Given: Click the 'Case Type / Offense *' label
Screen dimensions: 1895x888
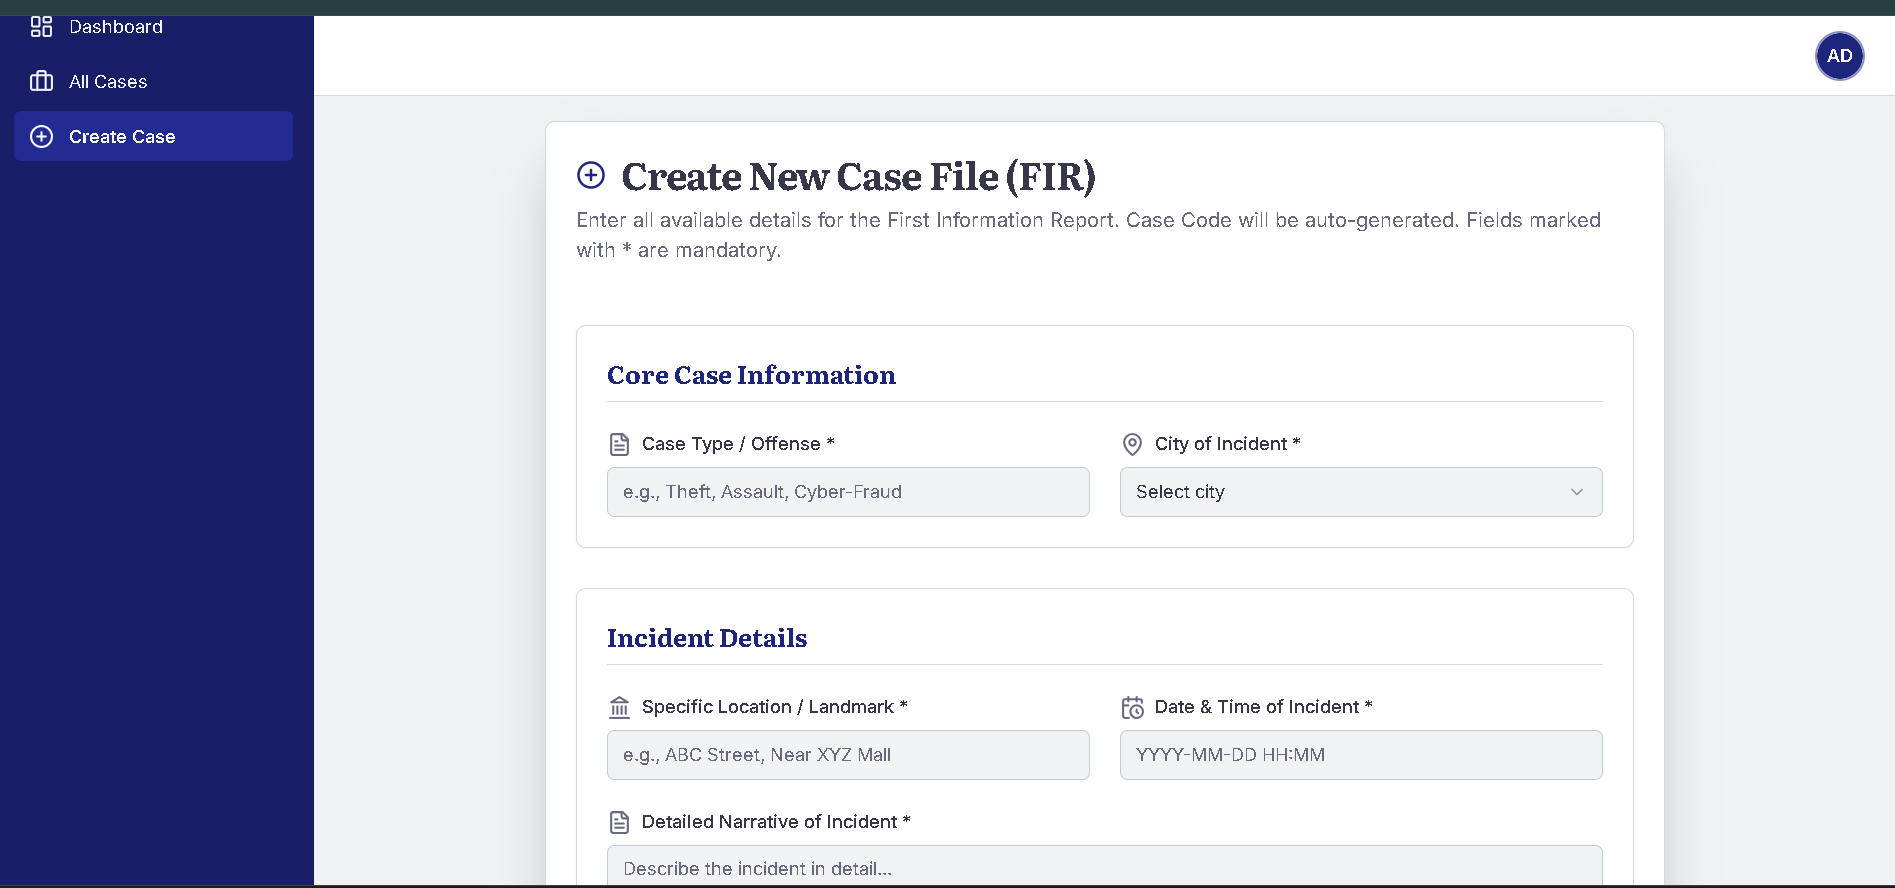Looking at the screenshot, I should click(738, 444).
